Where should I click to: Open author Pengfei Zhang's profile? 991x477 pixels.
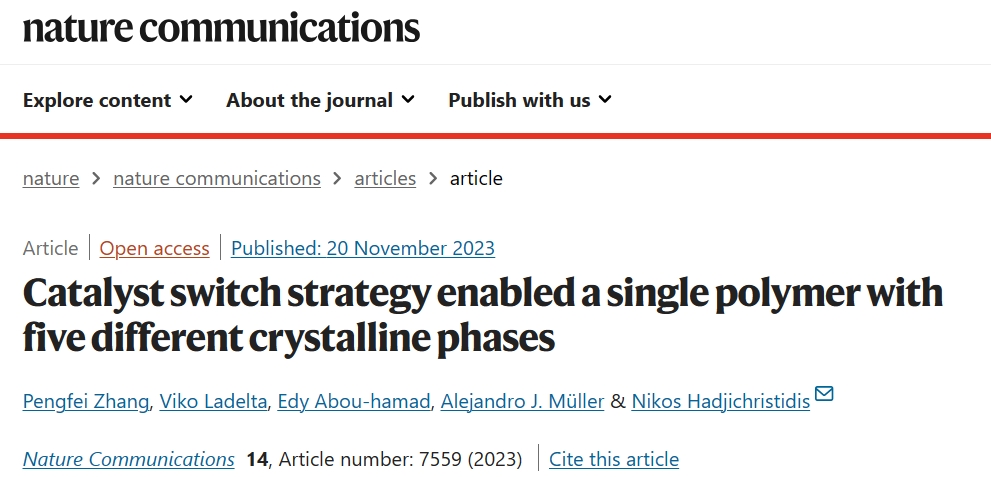86,401
